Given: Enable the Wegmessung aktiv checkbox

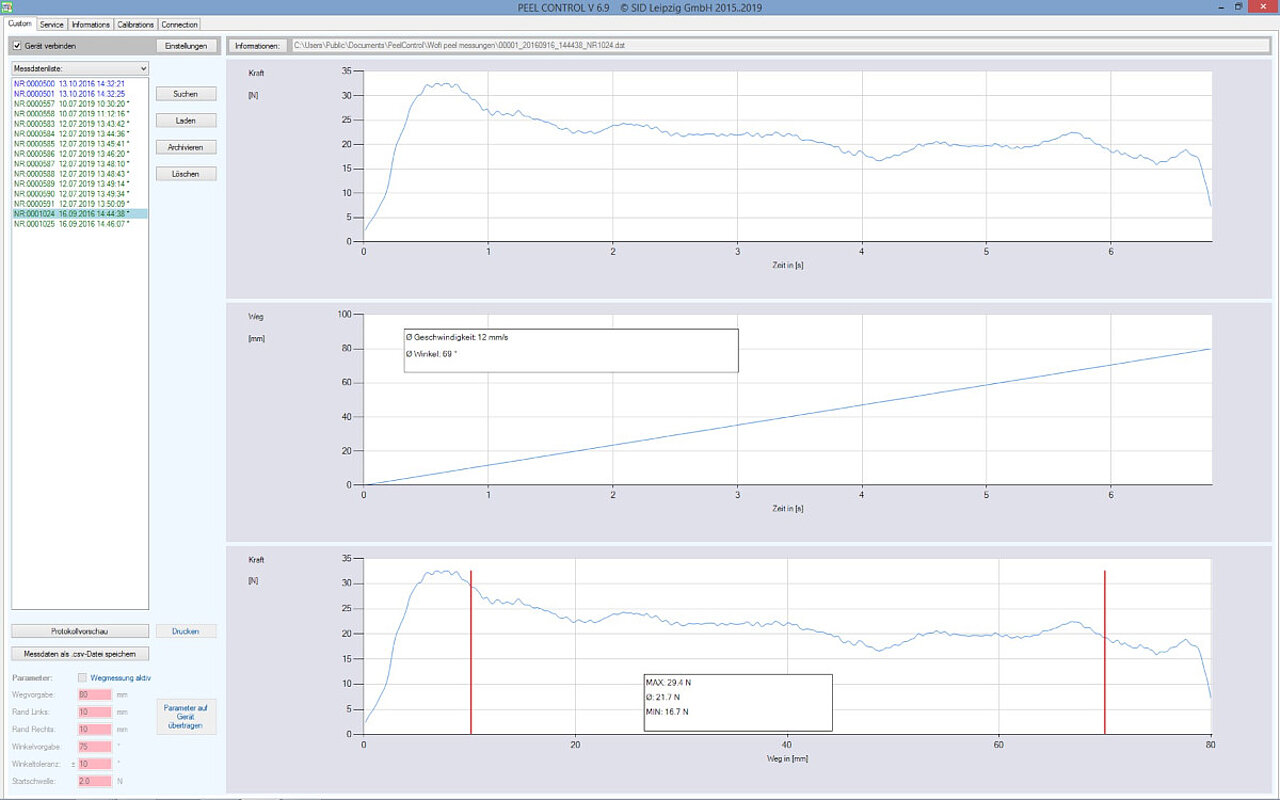Looking at the screenshot, I should coord(82,677).
